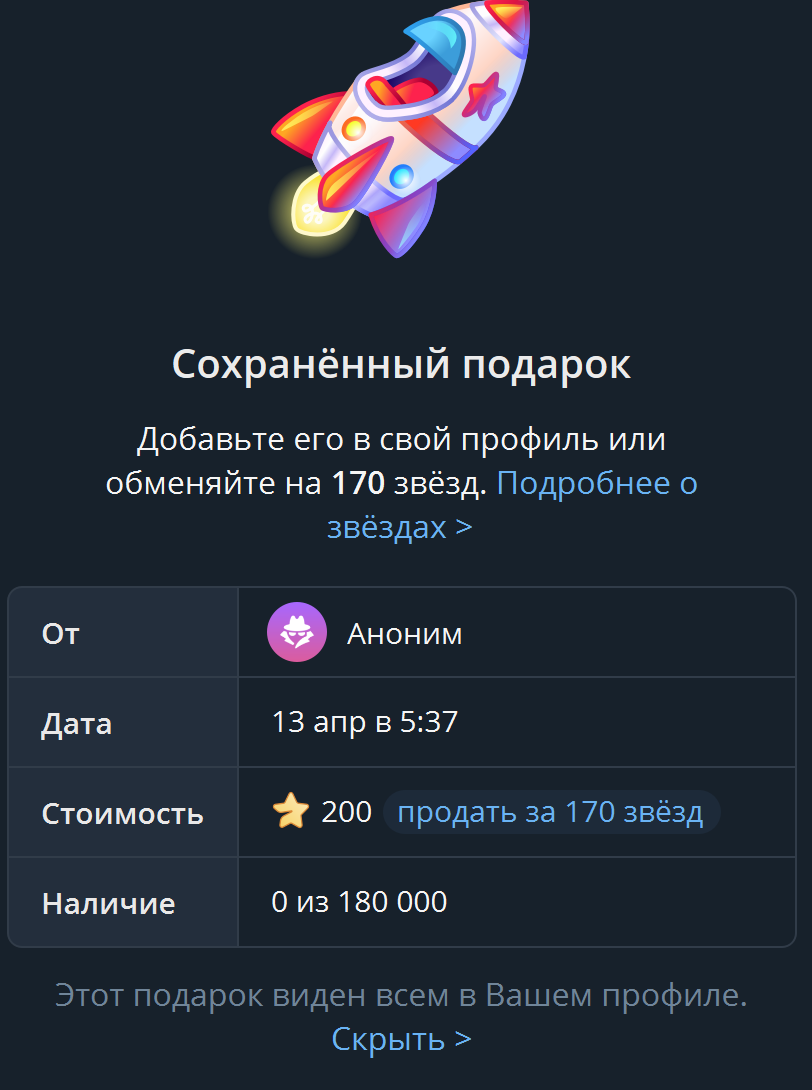The image size is (812, 1090).
Task: Click 'Скрыть >' to hide gift
Action: point(401,1039)
